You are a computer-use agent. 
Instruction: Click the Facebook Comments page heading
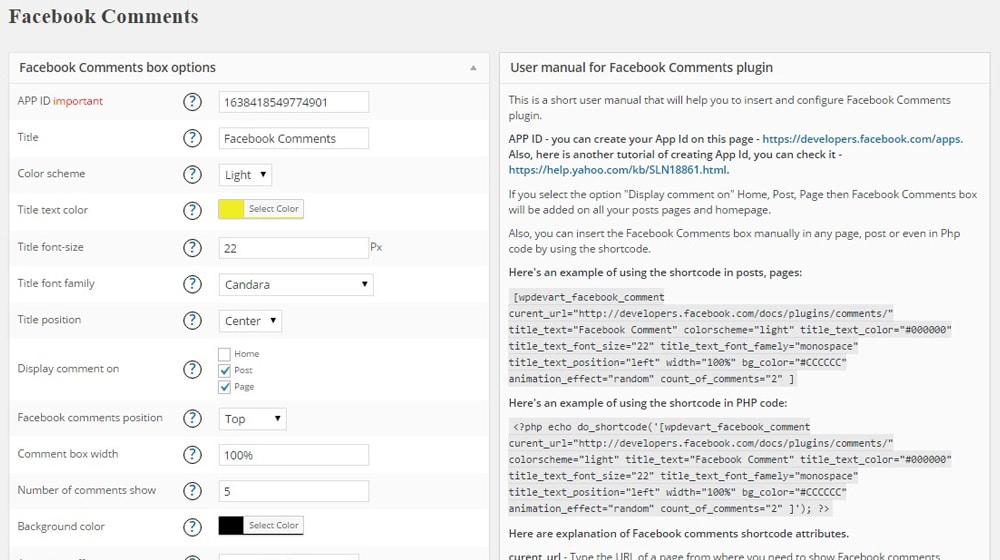(x=103, y=16)
